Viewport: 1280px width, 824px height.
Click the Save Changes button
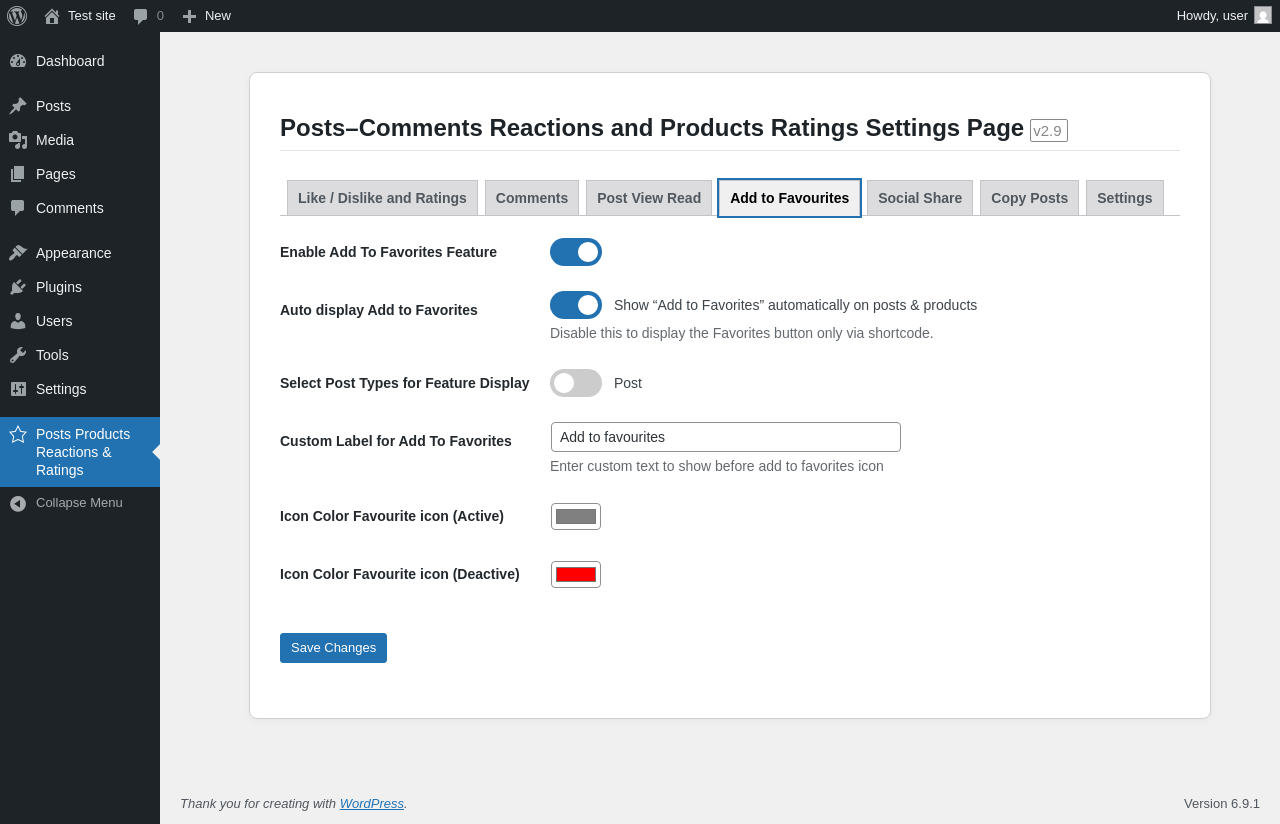tap(333, 648)
